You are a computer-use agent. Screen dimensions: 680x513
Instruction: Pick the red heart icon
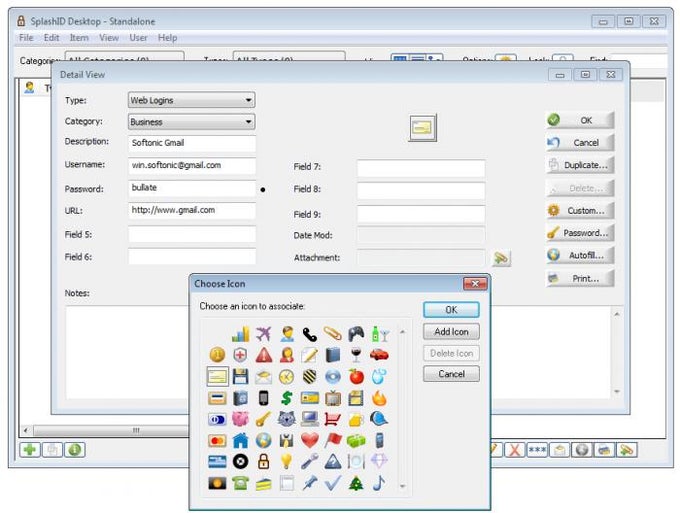tap(310, 441)
